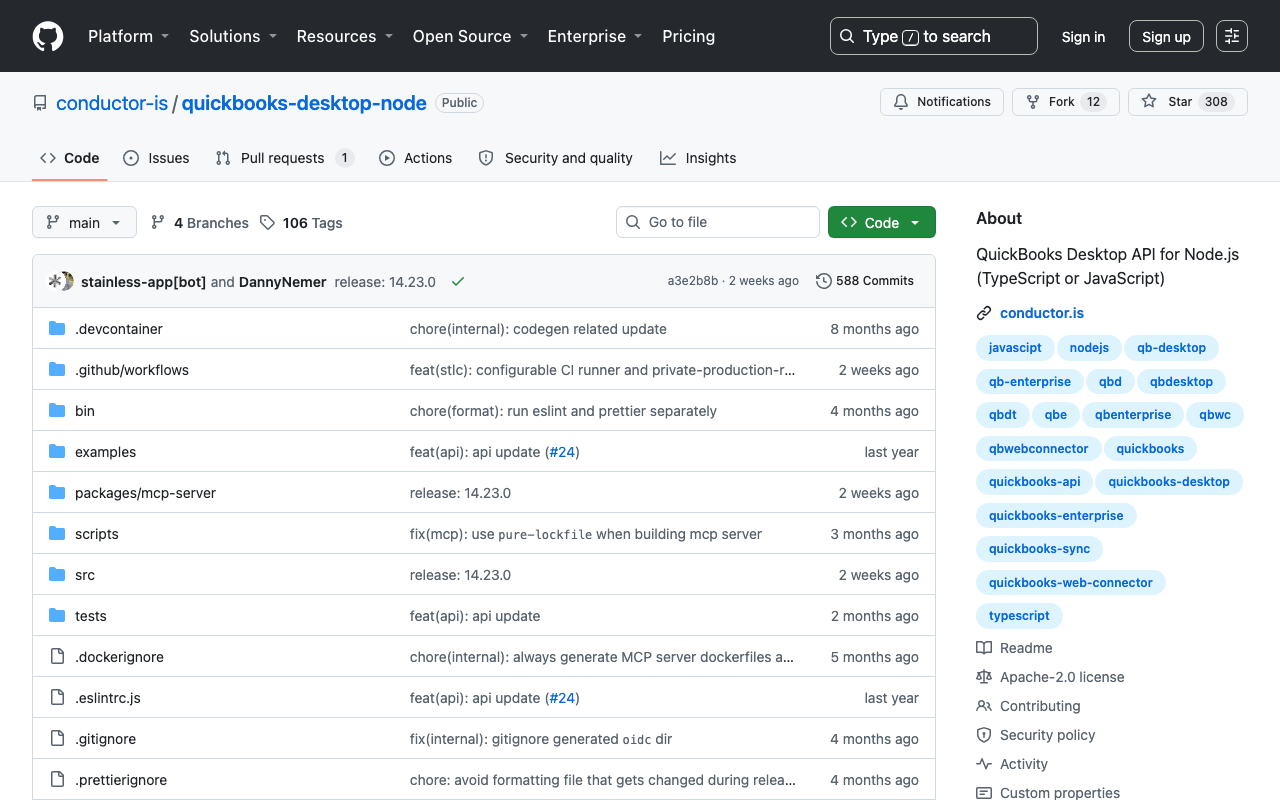Click the bin folder icon

point(57,411)
